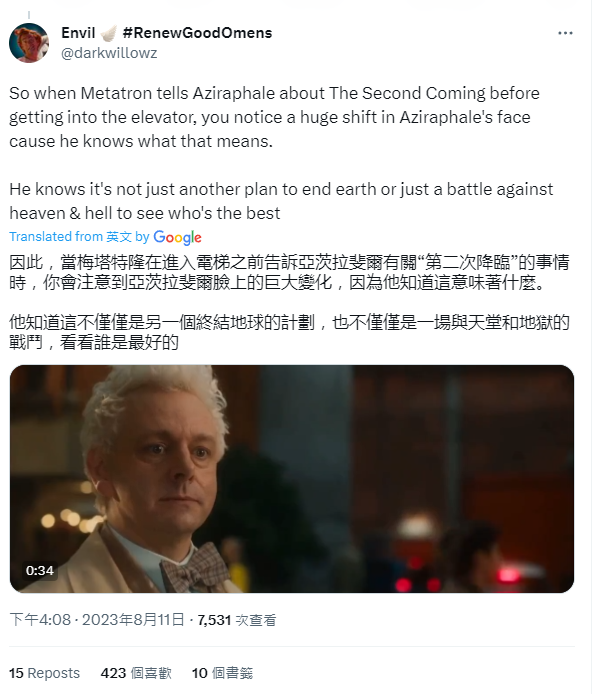Click the Google logo in the translation credit

tap(177, 238)
